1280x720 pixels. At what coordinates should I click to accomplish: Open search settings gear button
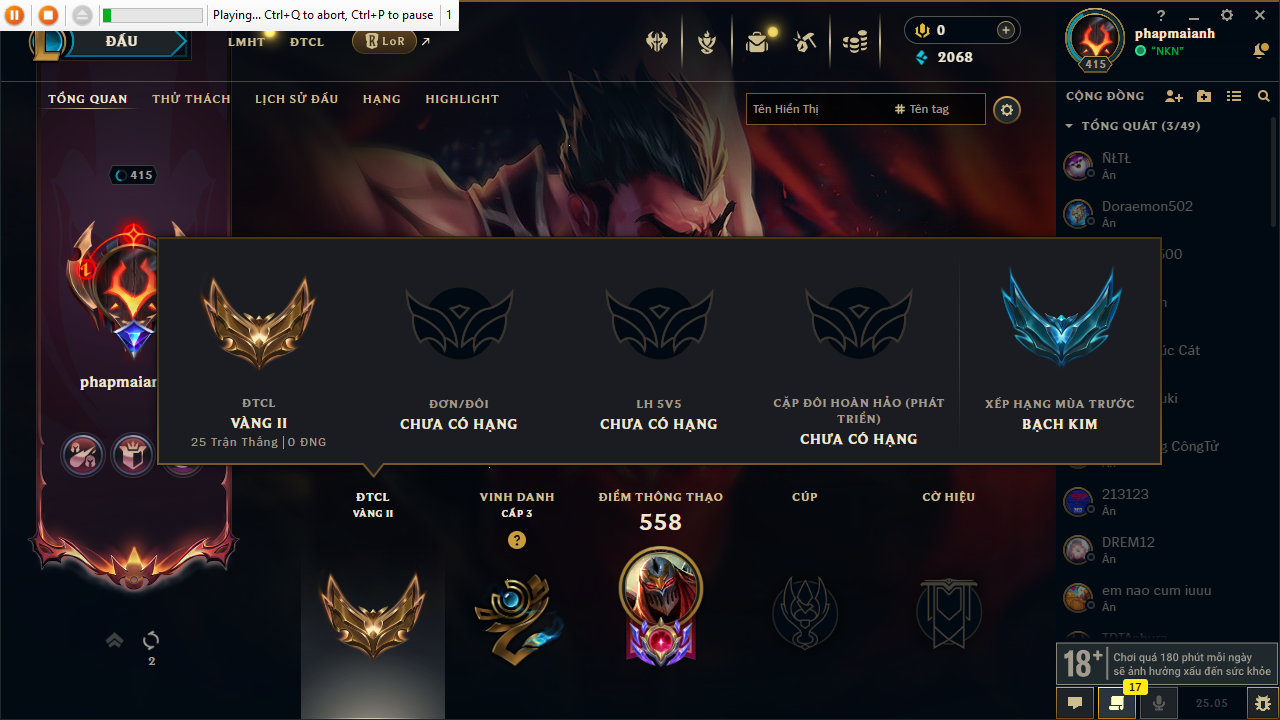point(1007,109)
